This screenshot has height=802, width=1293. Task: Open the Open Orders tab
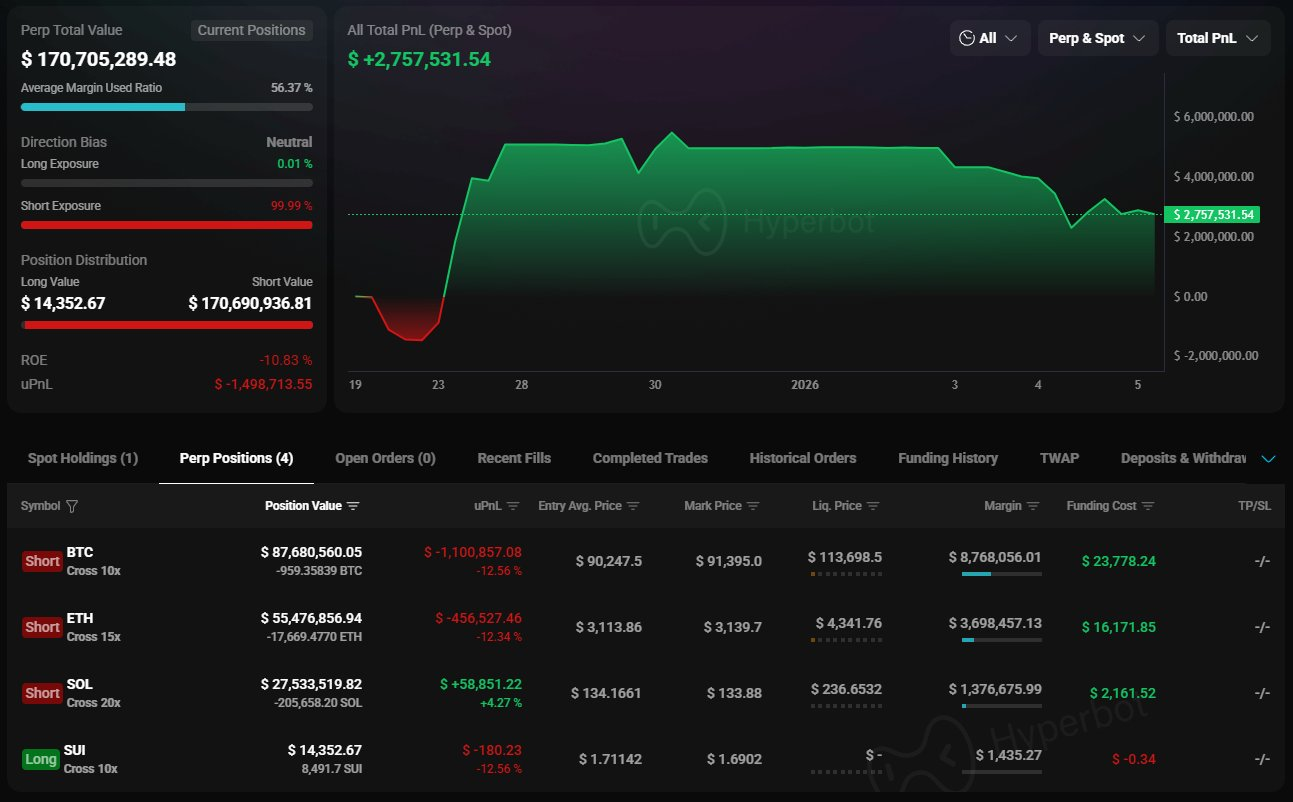pos(385,458)
